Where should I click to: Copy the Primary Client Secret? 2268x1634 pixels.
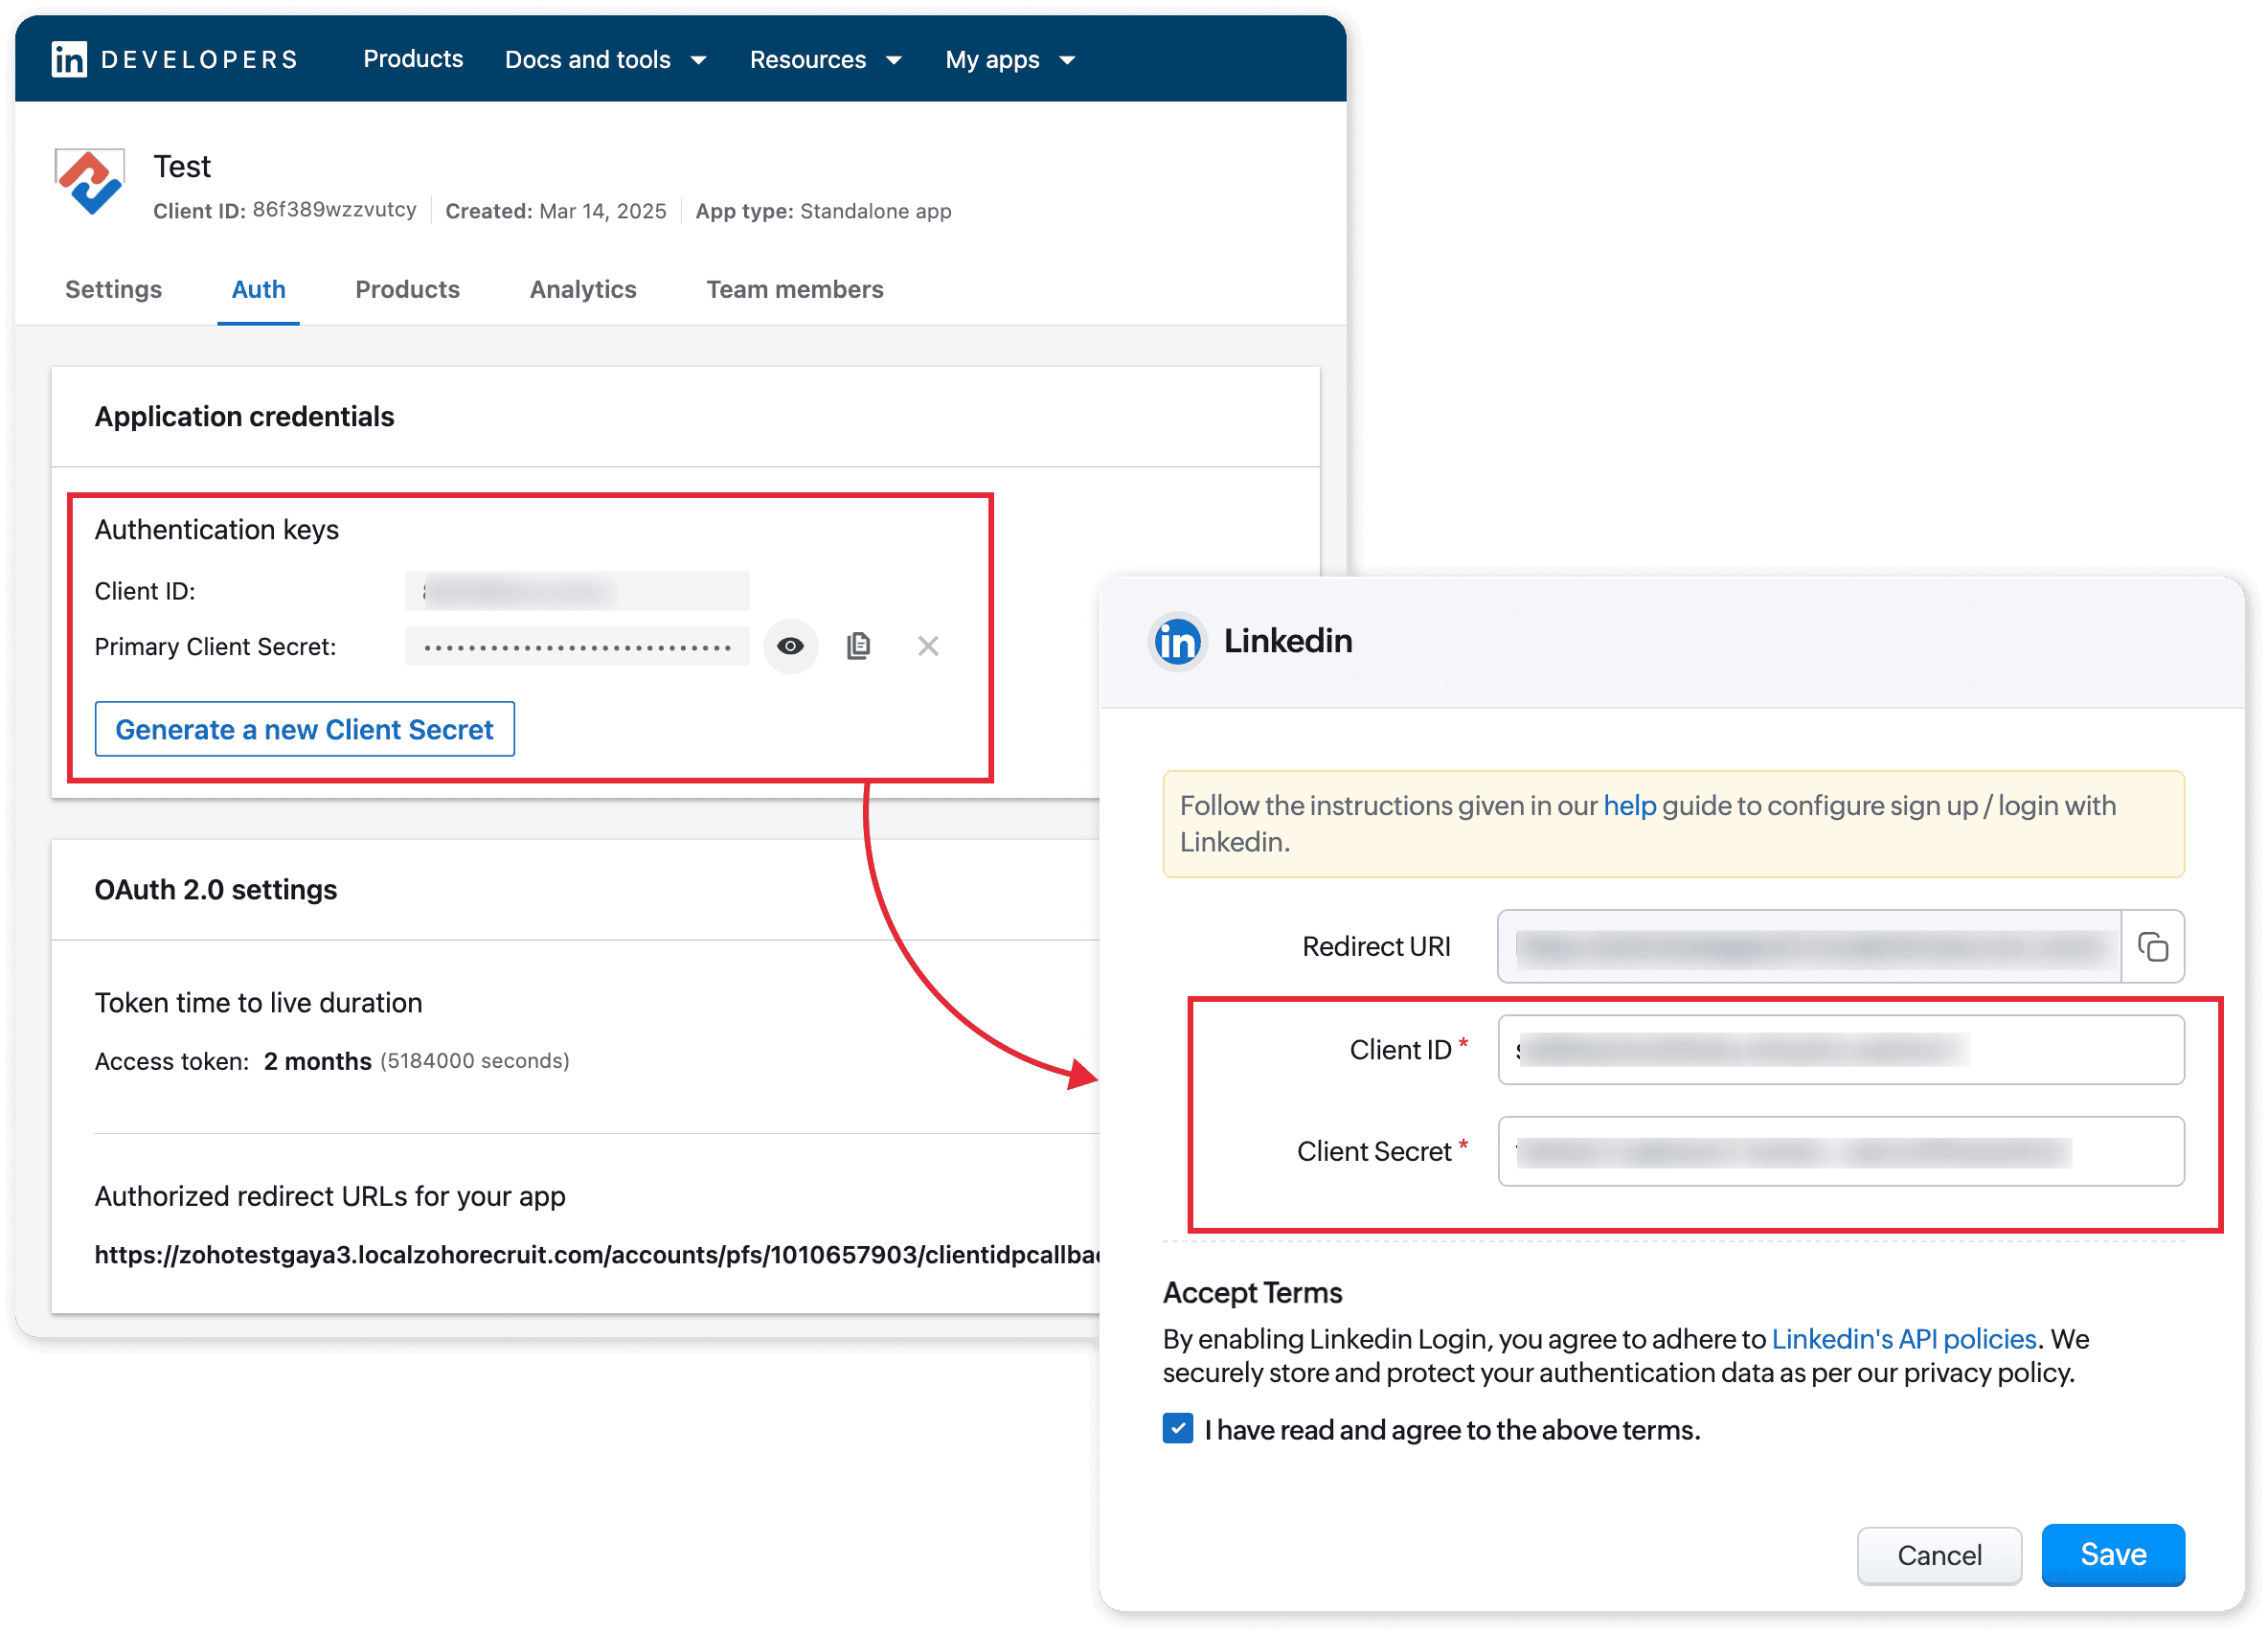coord(858,646)
